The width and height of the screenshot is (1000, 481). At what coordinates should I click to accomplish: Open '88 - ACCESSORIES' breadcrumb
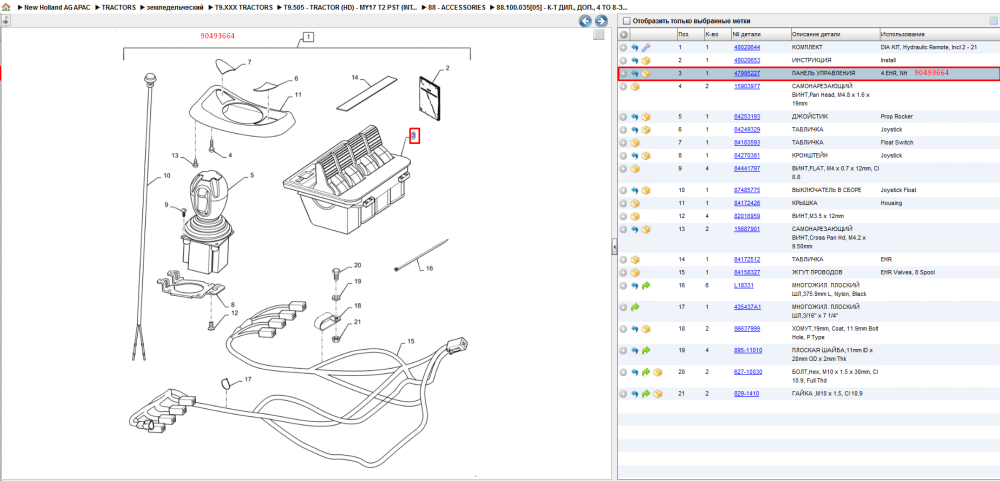tap(457, 7)
